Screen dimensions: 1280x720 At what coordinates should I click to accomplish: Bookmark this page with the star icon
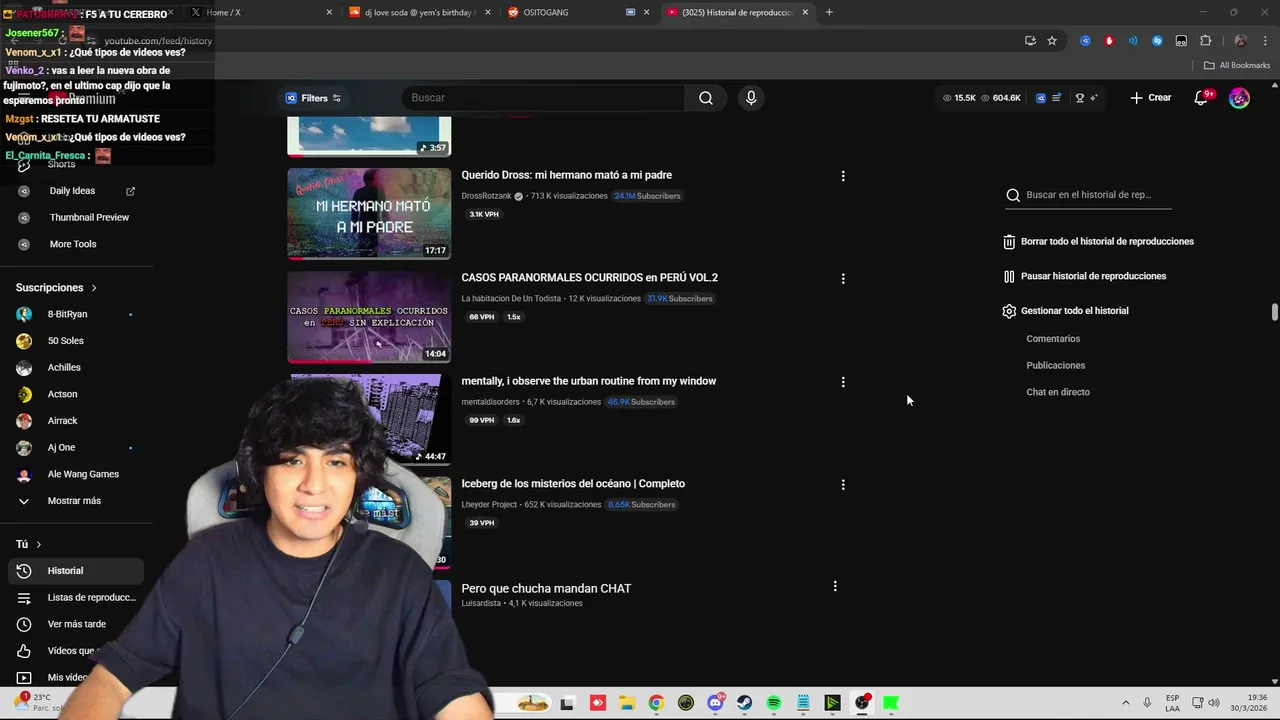click(x=1052, y=41)
